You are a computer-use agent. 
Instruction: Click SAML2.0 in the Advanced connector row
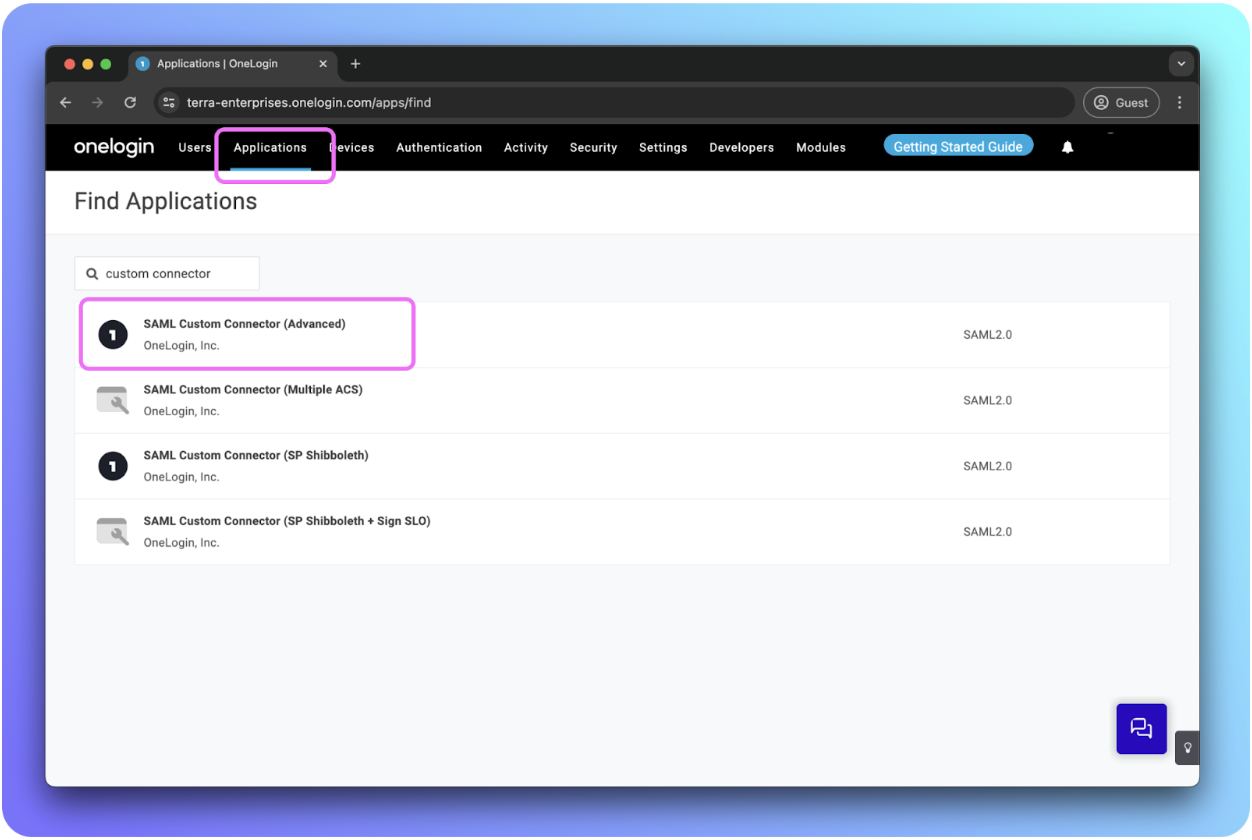pyautogui.click(x=987, y=335)
